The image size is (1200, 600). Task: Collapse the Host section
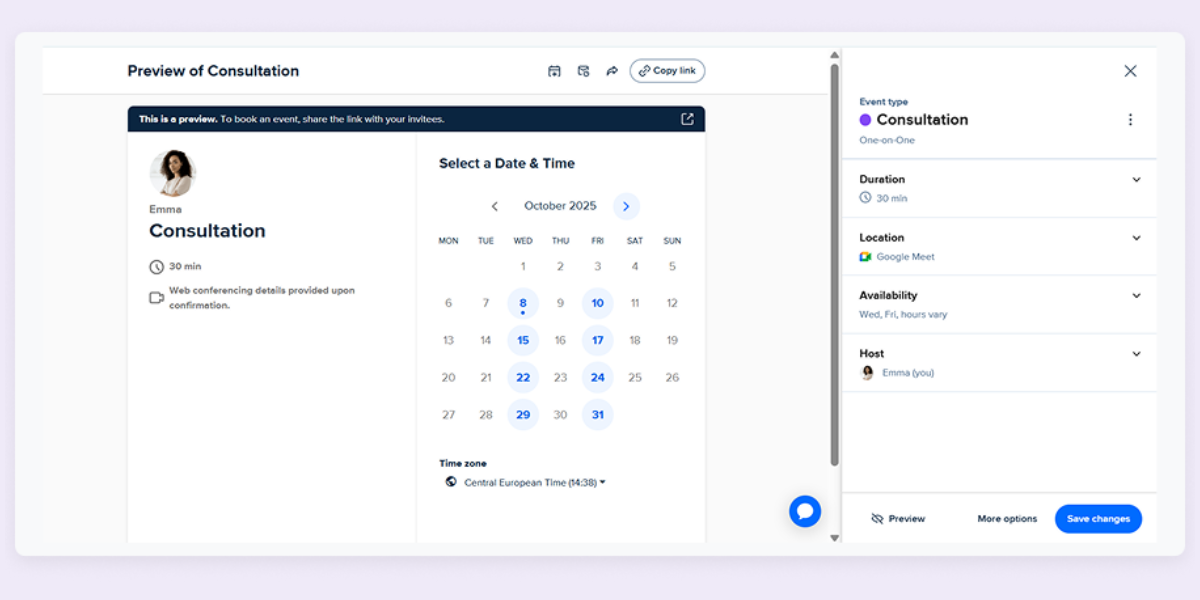click(1136, 353)
